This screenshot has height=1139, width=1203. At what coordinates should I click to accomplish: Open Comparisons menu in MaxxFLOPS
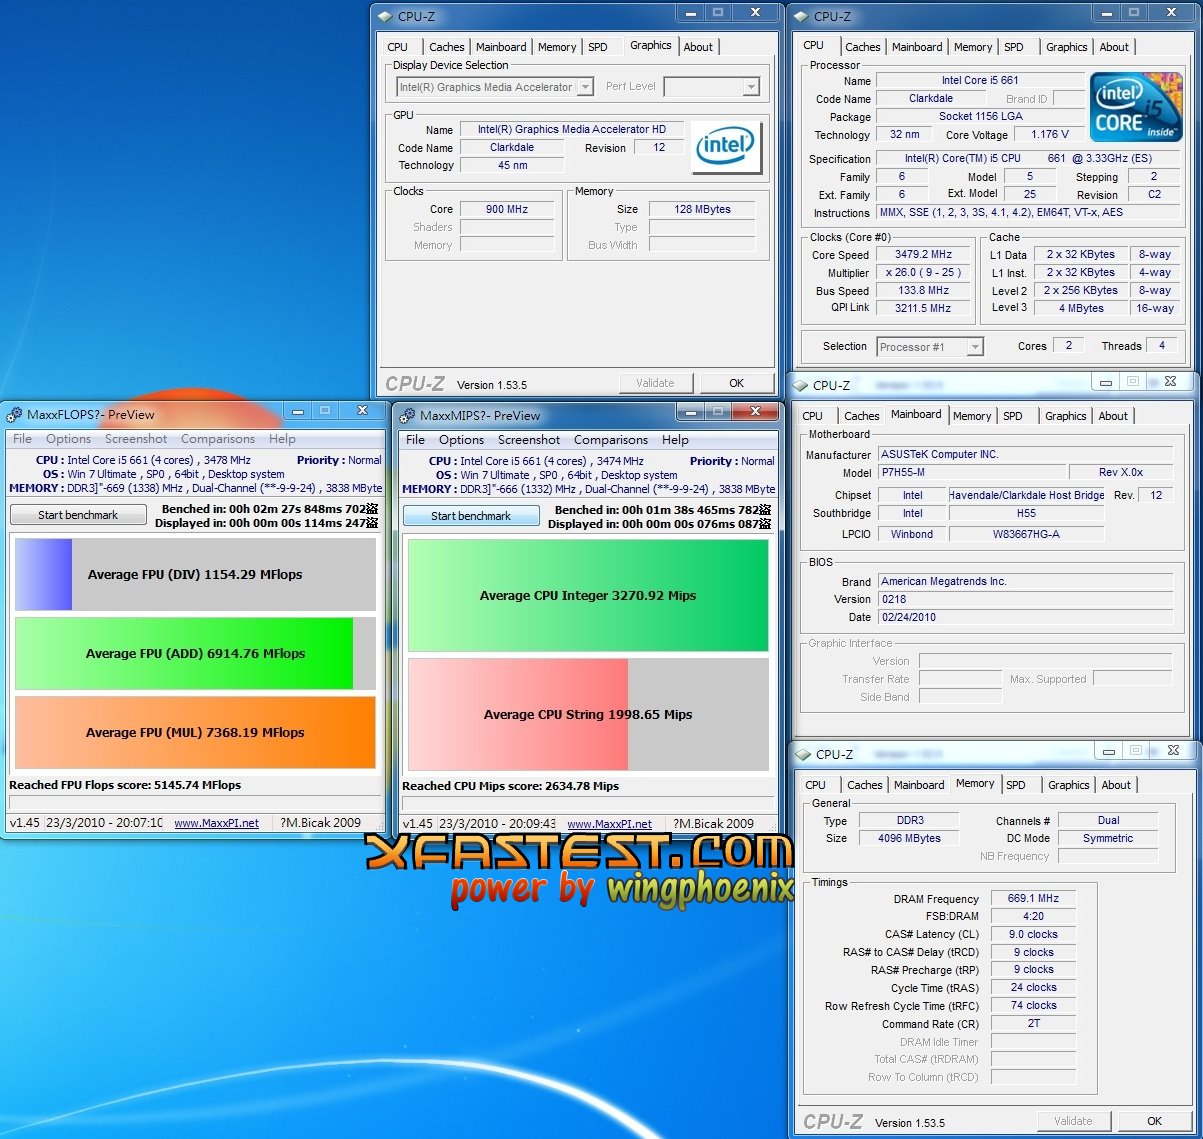218,439
